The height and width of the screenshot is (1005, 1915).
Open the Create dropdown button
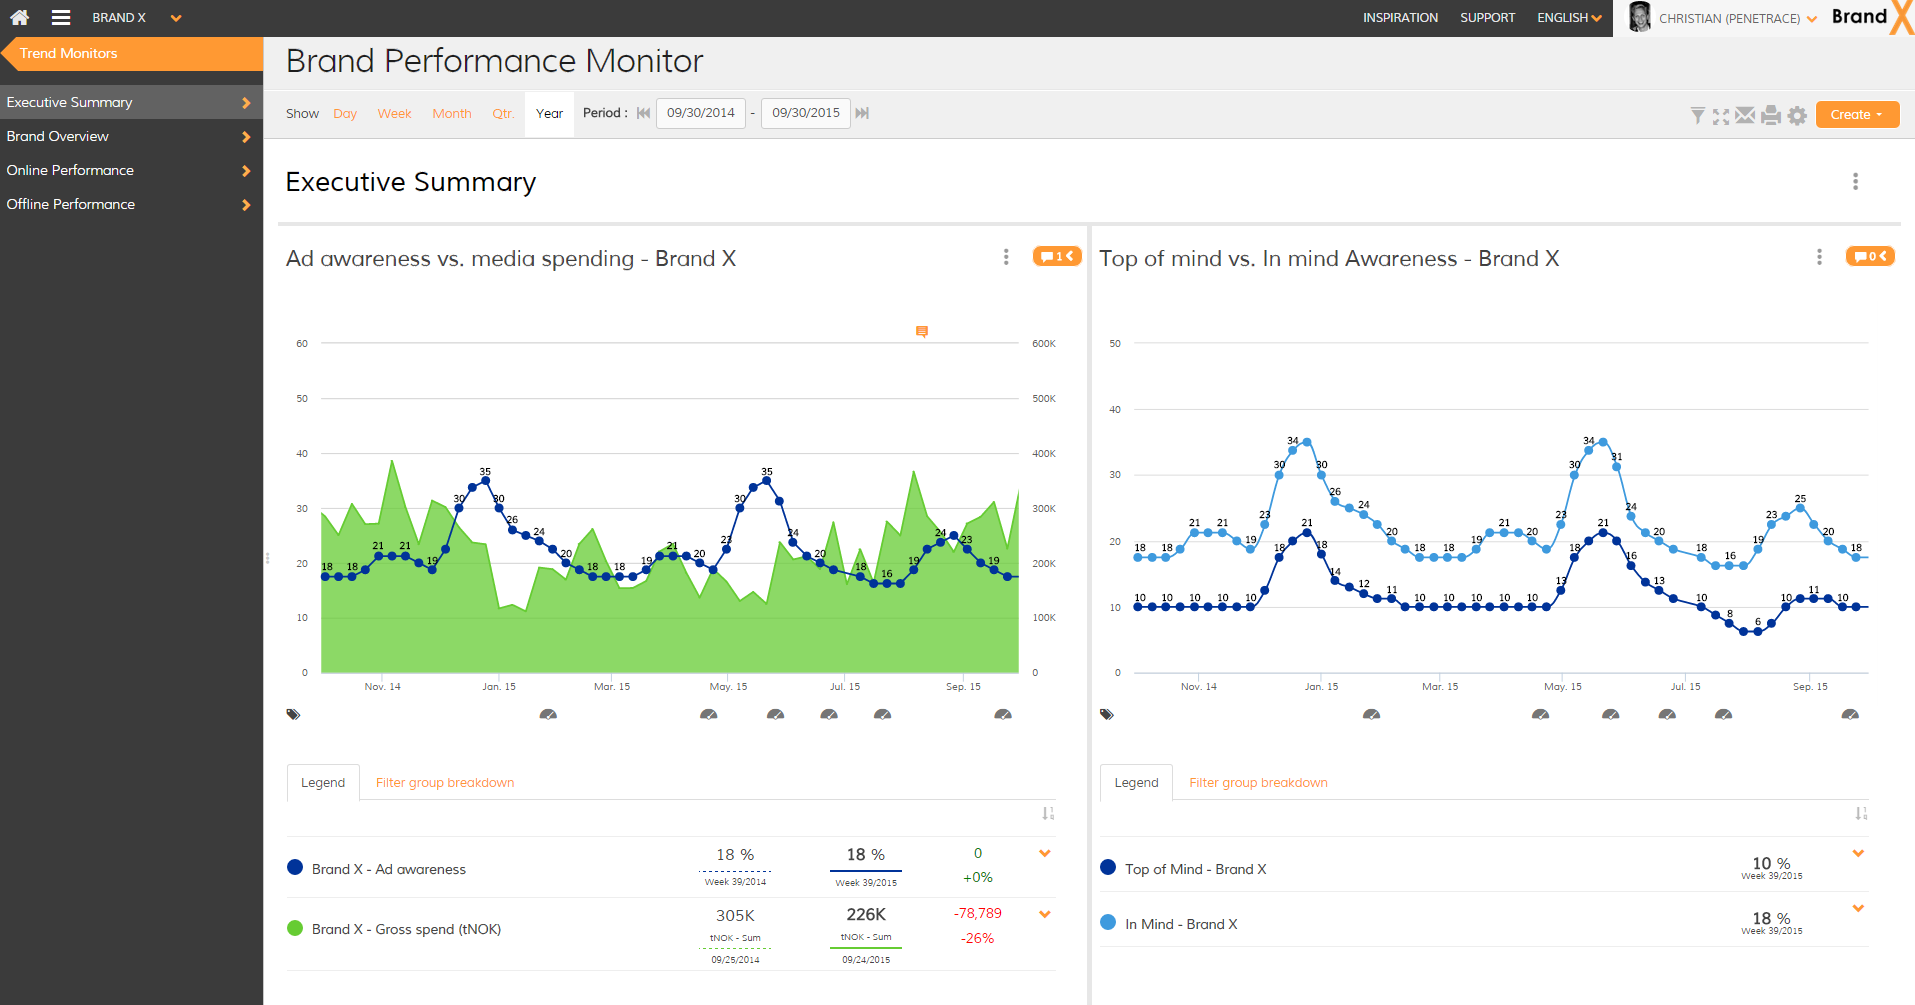[x=1857, y=115]
